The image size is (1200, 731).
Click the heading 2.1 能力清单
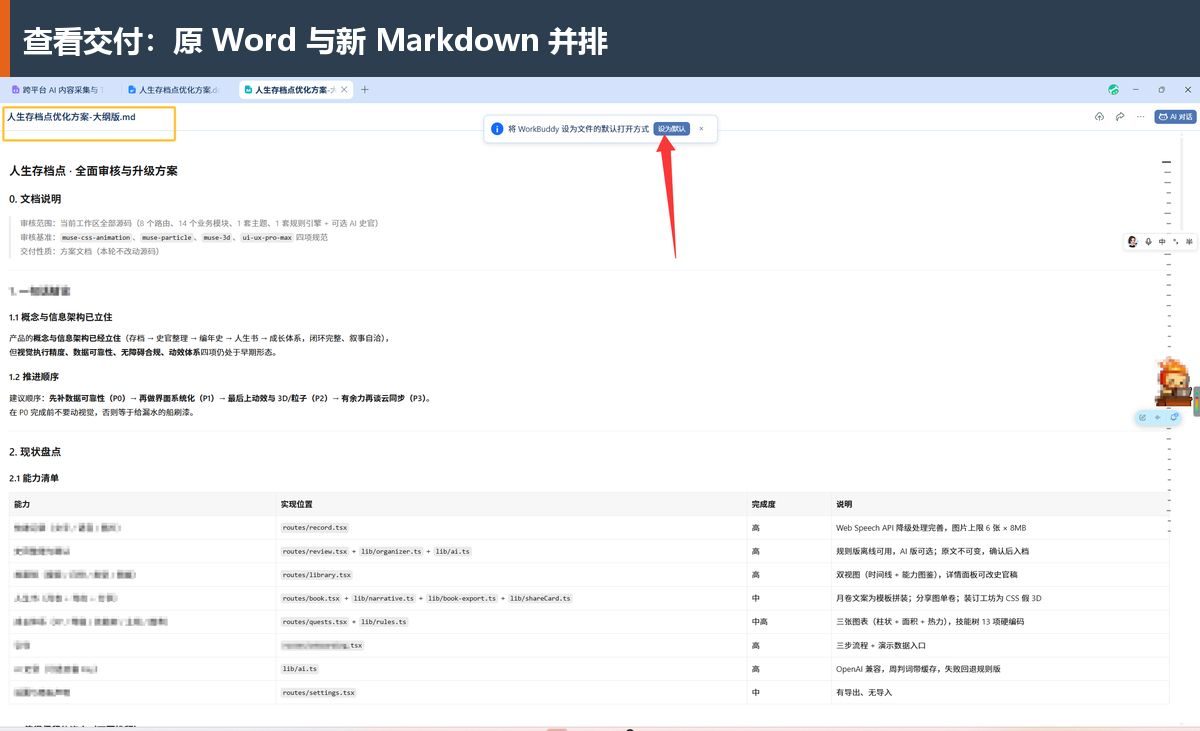[34, 479]
